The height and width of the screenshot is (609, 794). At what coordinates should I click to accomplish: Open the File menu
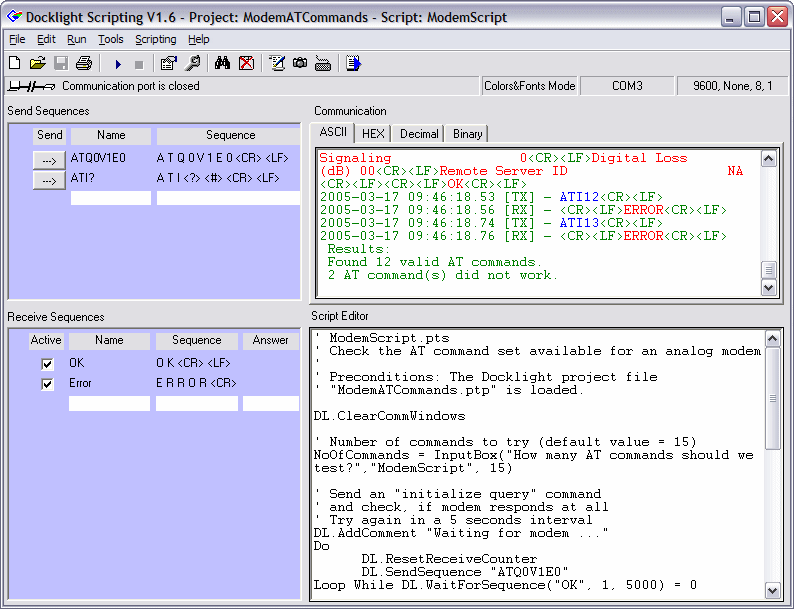pyautogui.click(x=17, y=39)
